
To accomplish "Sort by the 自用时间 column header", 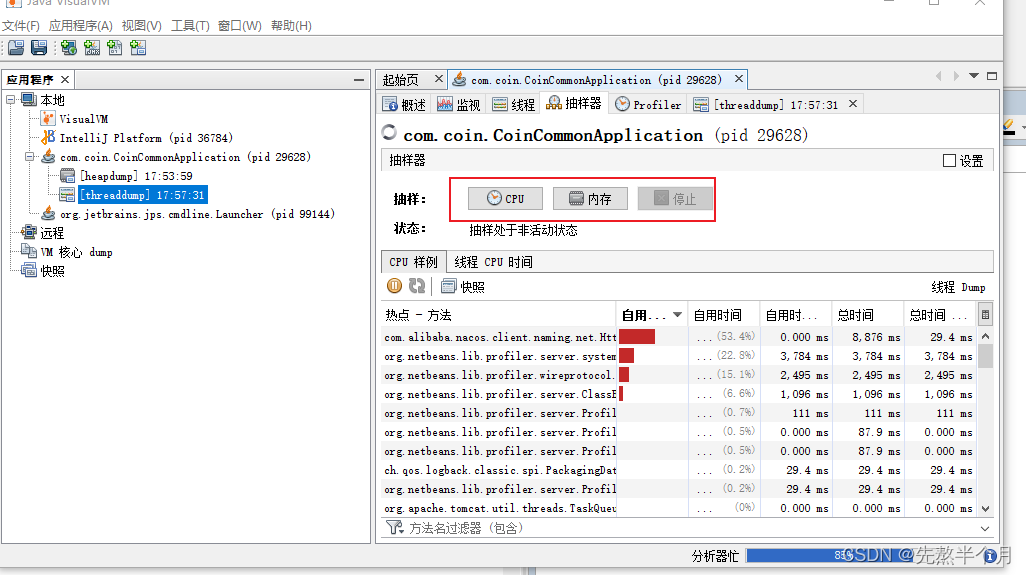I will pos(724,315).
